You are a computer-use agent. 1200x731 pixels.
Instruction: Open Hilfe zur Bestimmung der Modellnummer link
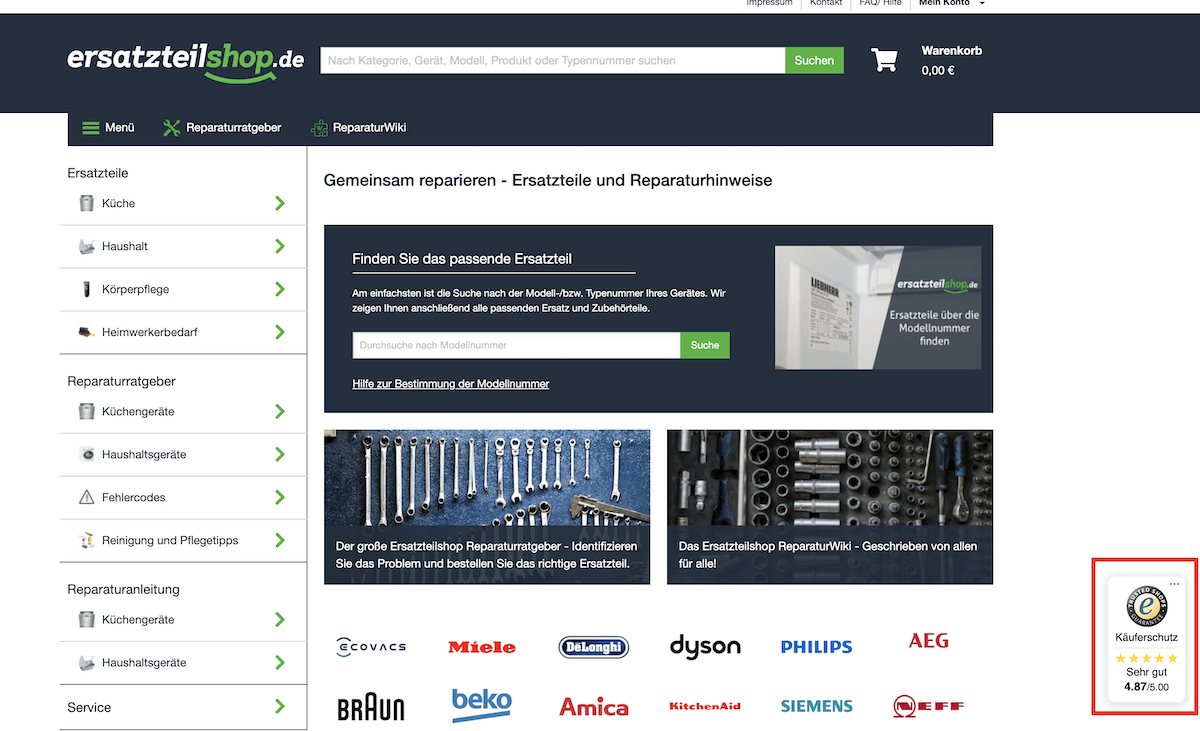[451, 384]
